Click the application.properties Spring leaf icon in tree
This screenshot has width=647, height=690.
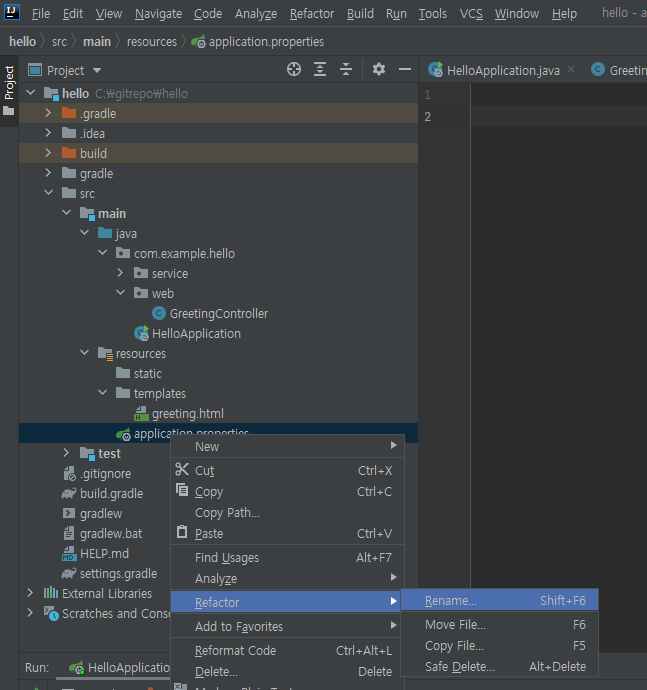pos(123,434)
